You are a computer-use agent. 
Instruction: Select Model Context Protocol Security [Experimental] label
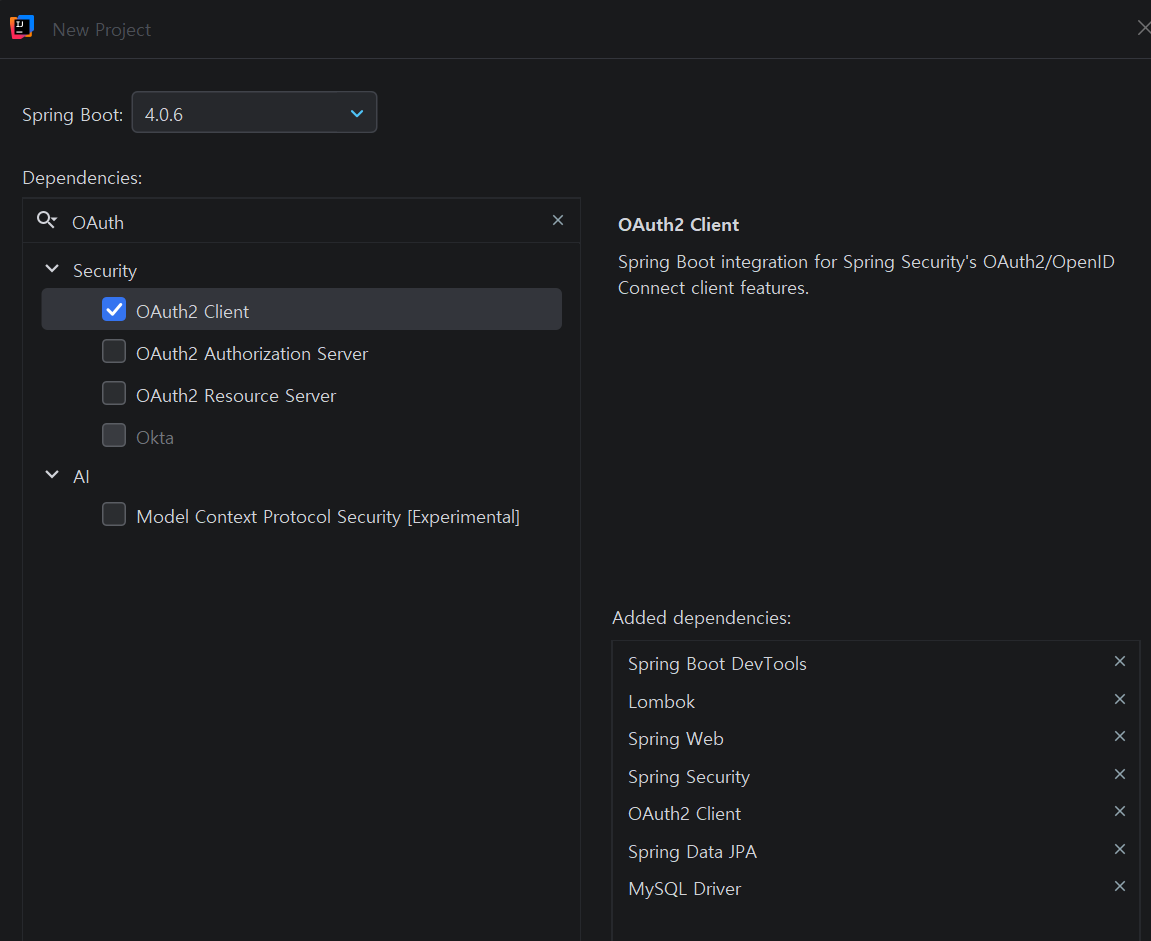[x=327, y=517]
